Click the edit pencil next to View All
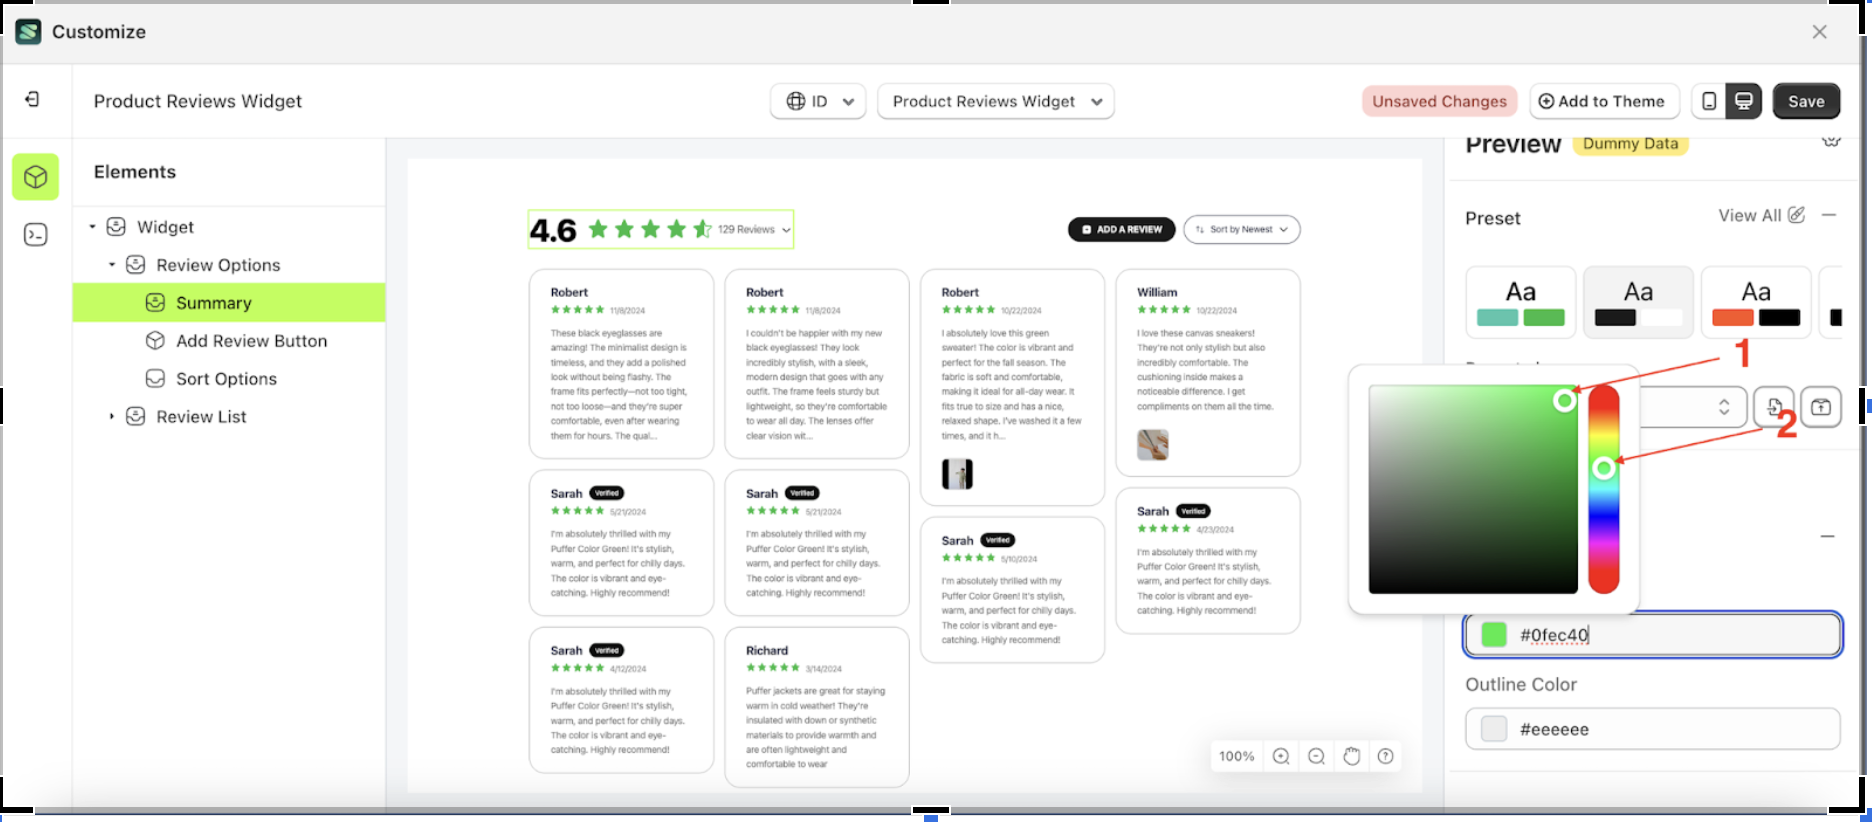Viewport: 1872px width, 822px height. pyautogui.click(x=1797, y=215)
